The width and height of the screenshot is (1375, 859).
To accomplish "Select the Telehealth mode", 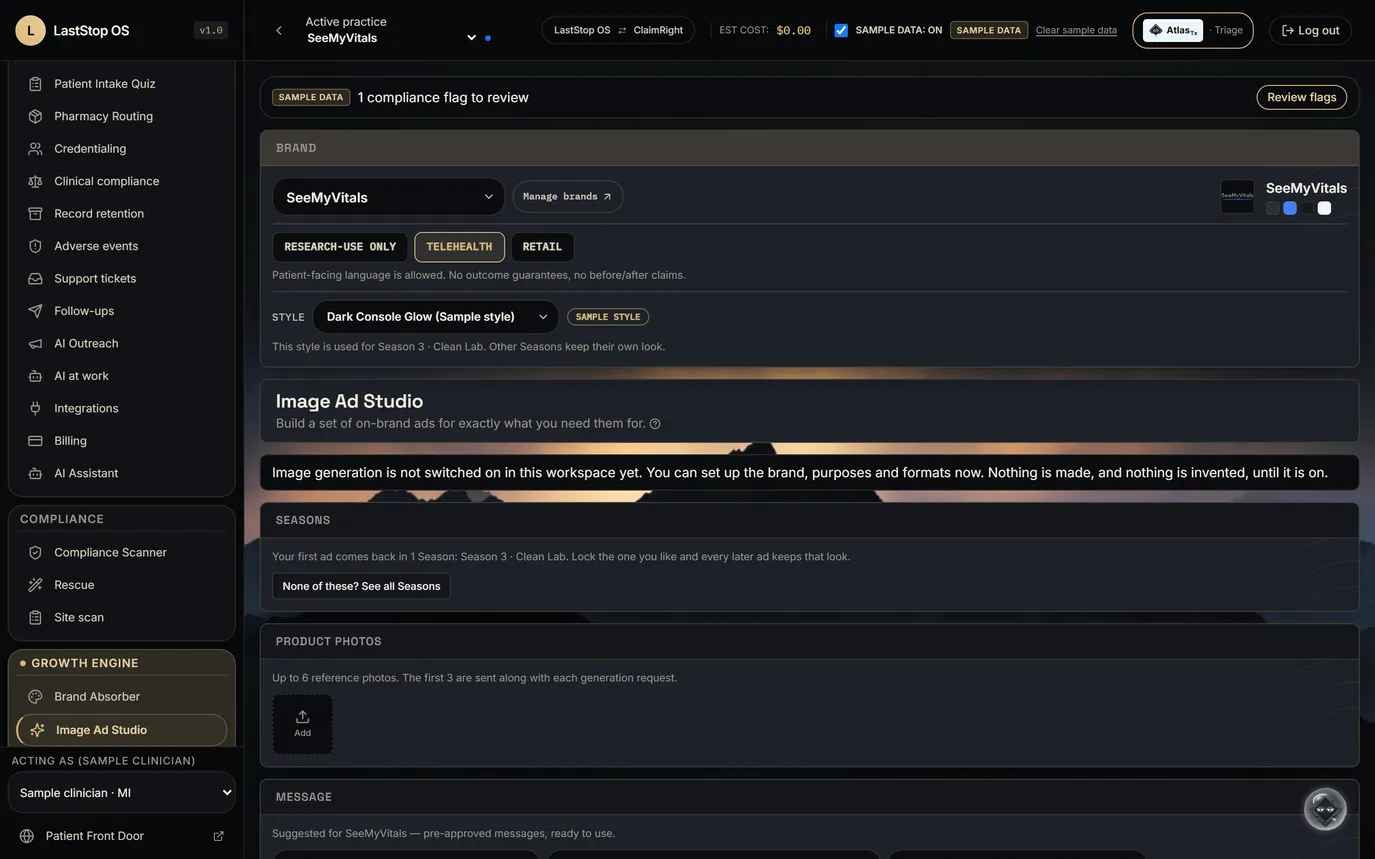I will 459,247.
